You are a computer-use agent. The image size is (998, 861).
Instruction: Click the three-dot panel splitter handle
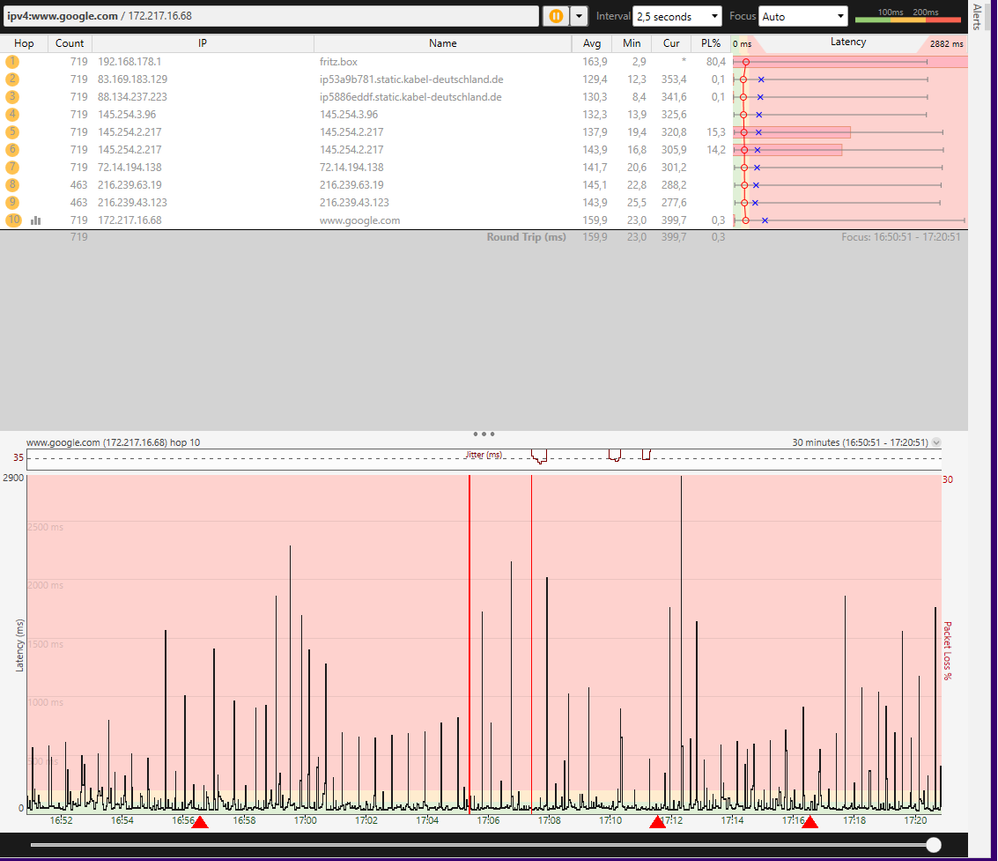(484, 434)
